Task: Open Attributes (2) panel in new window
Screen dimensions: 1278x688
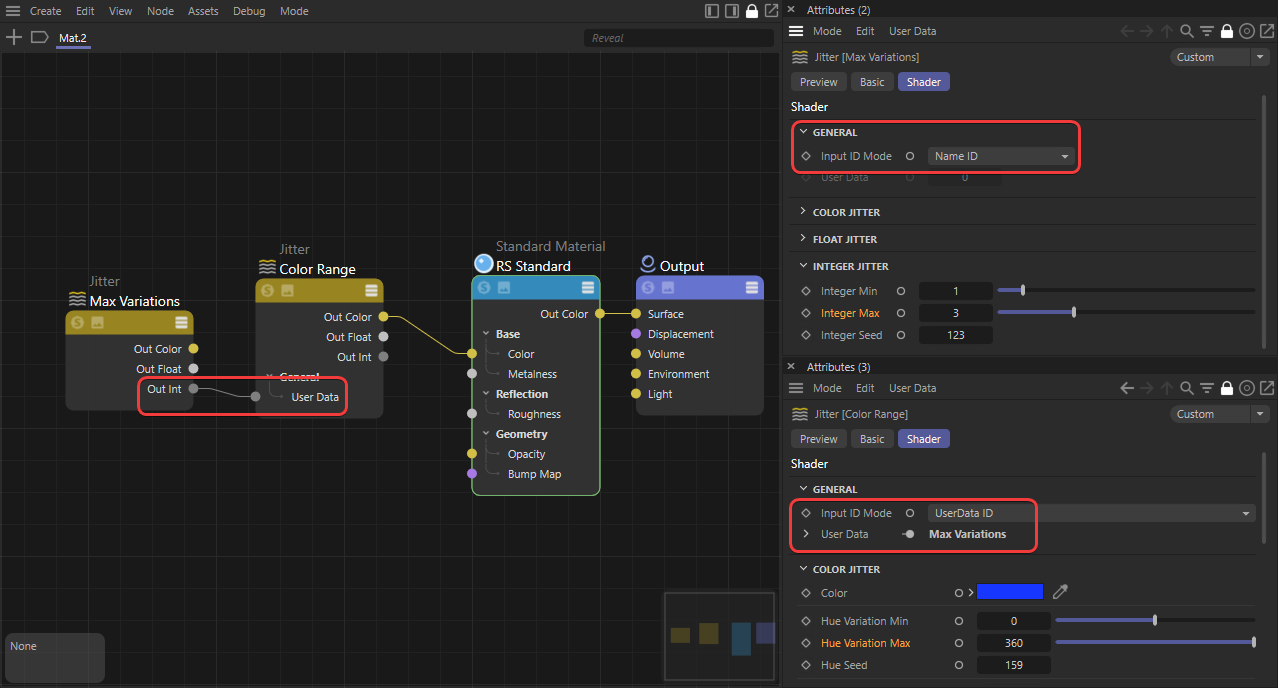Action: coord(1266,31)
